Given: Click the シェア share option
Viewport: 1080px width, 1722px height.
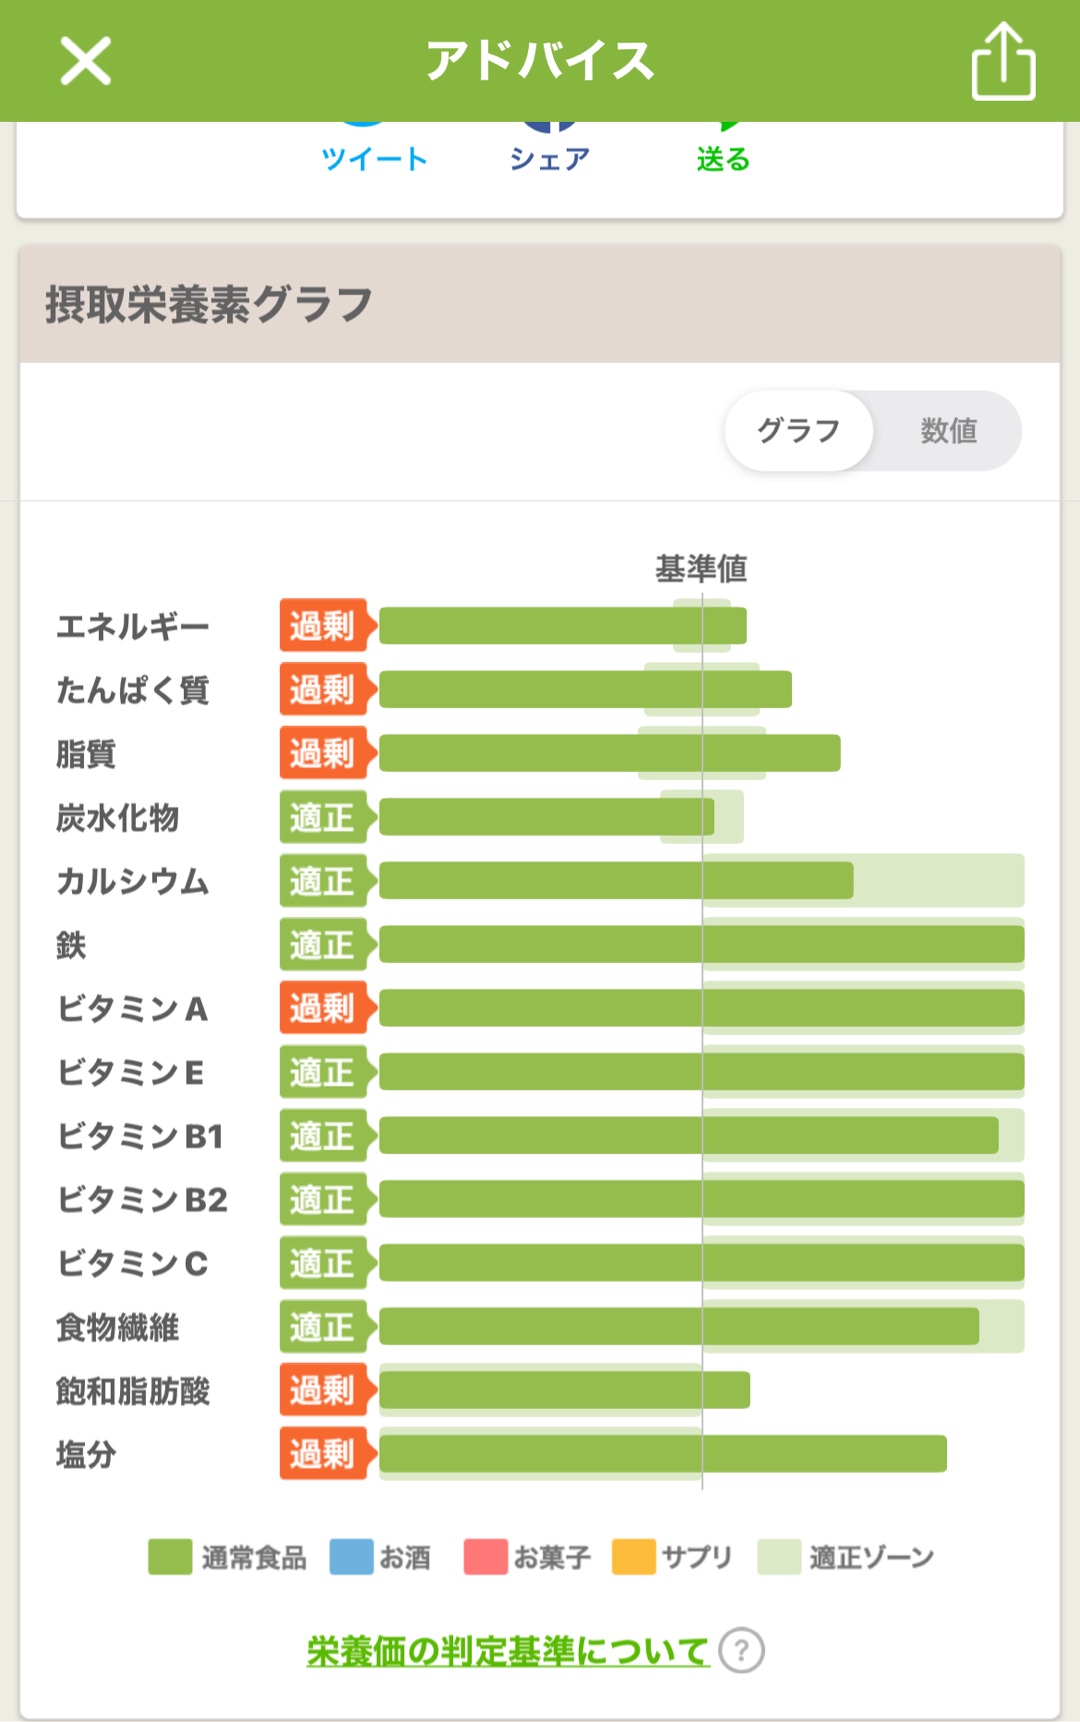Looking at the screenshot, I should click(x=549, y=157).
